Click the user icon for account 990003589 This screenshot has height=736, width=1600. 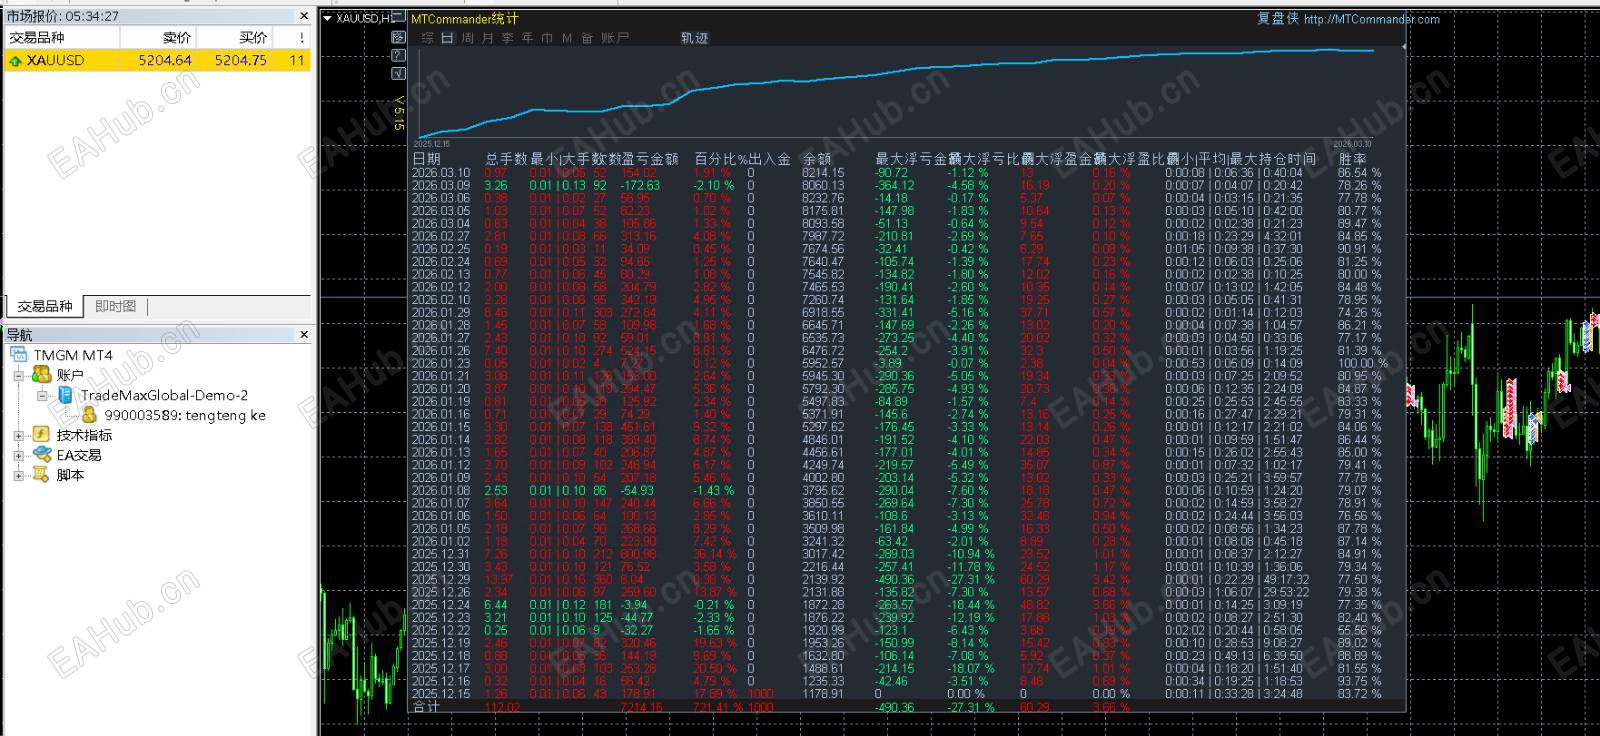tap(89, 415)
